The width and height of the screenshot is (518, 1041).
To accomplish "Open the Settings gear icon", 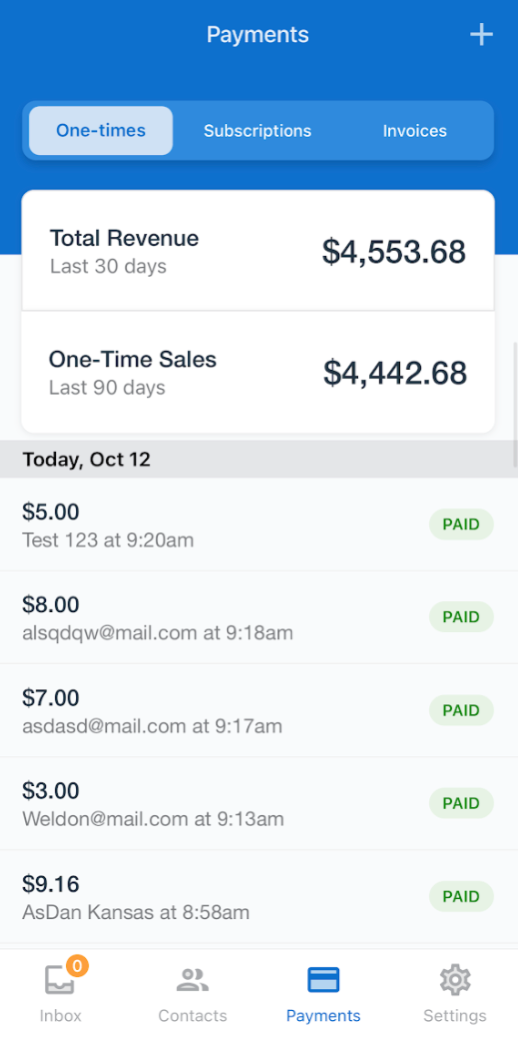I will pyautogui.click(x=455, y=980).
